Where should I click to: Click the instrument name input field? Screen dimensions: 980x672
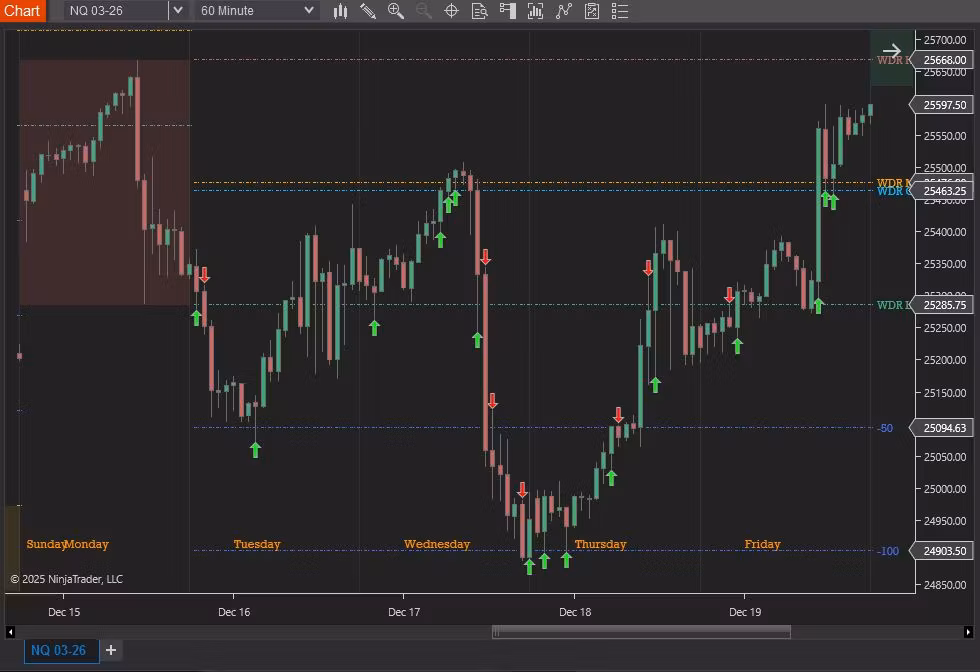click(115, 11)
